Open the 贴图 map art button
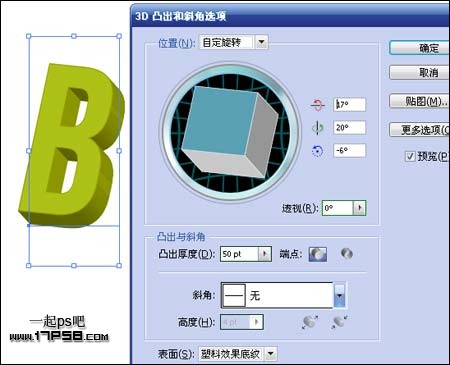The height and width of the screenshot is (365, 450). coord(420,101)
